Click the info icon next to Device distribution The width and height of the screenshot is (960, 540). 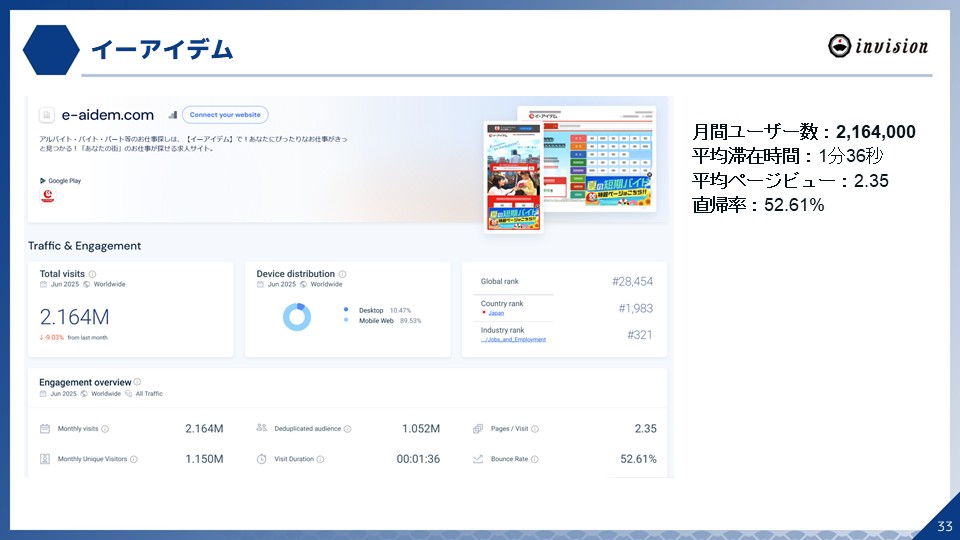point(342,274)
